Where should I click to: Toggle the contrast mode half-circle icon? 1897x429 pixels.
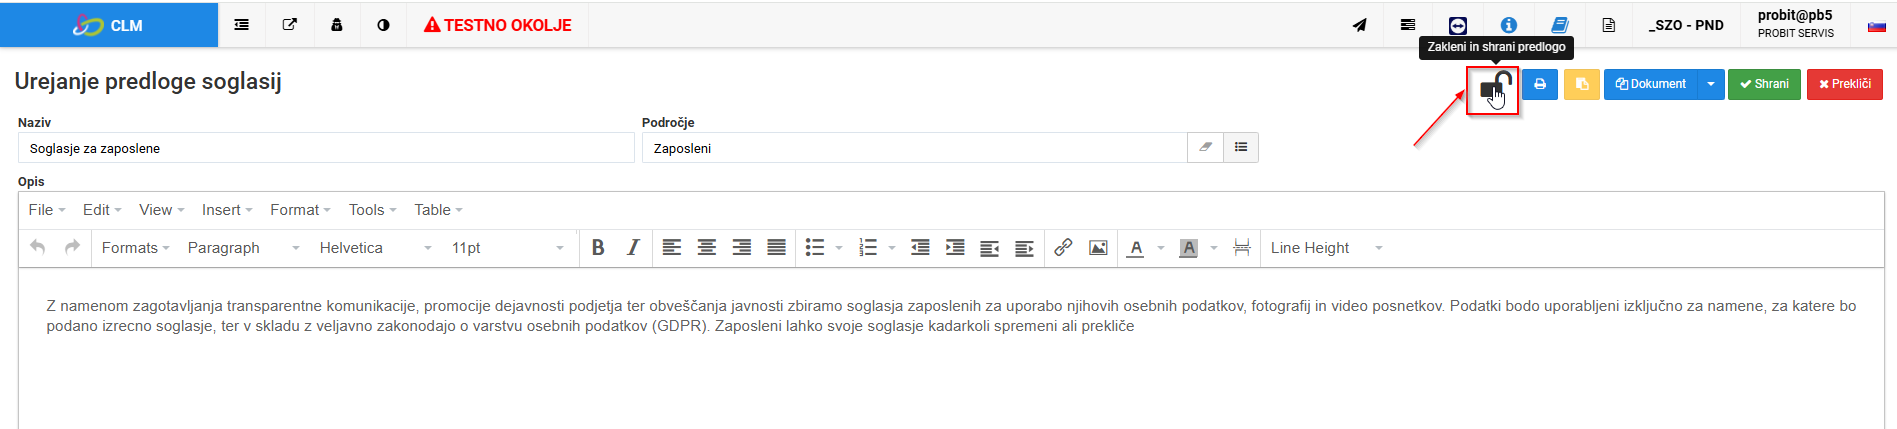[x=383, y=25]
